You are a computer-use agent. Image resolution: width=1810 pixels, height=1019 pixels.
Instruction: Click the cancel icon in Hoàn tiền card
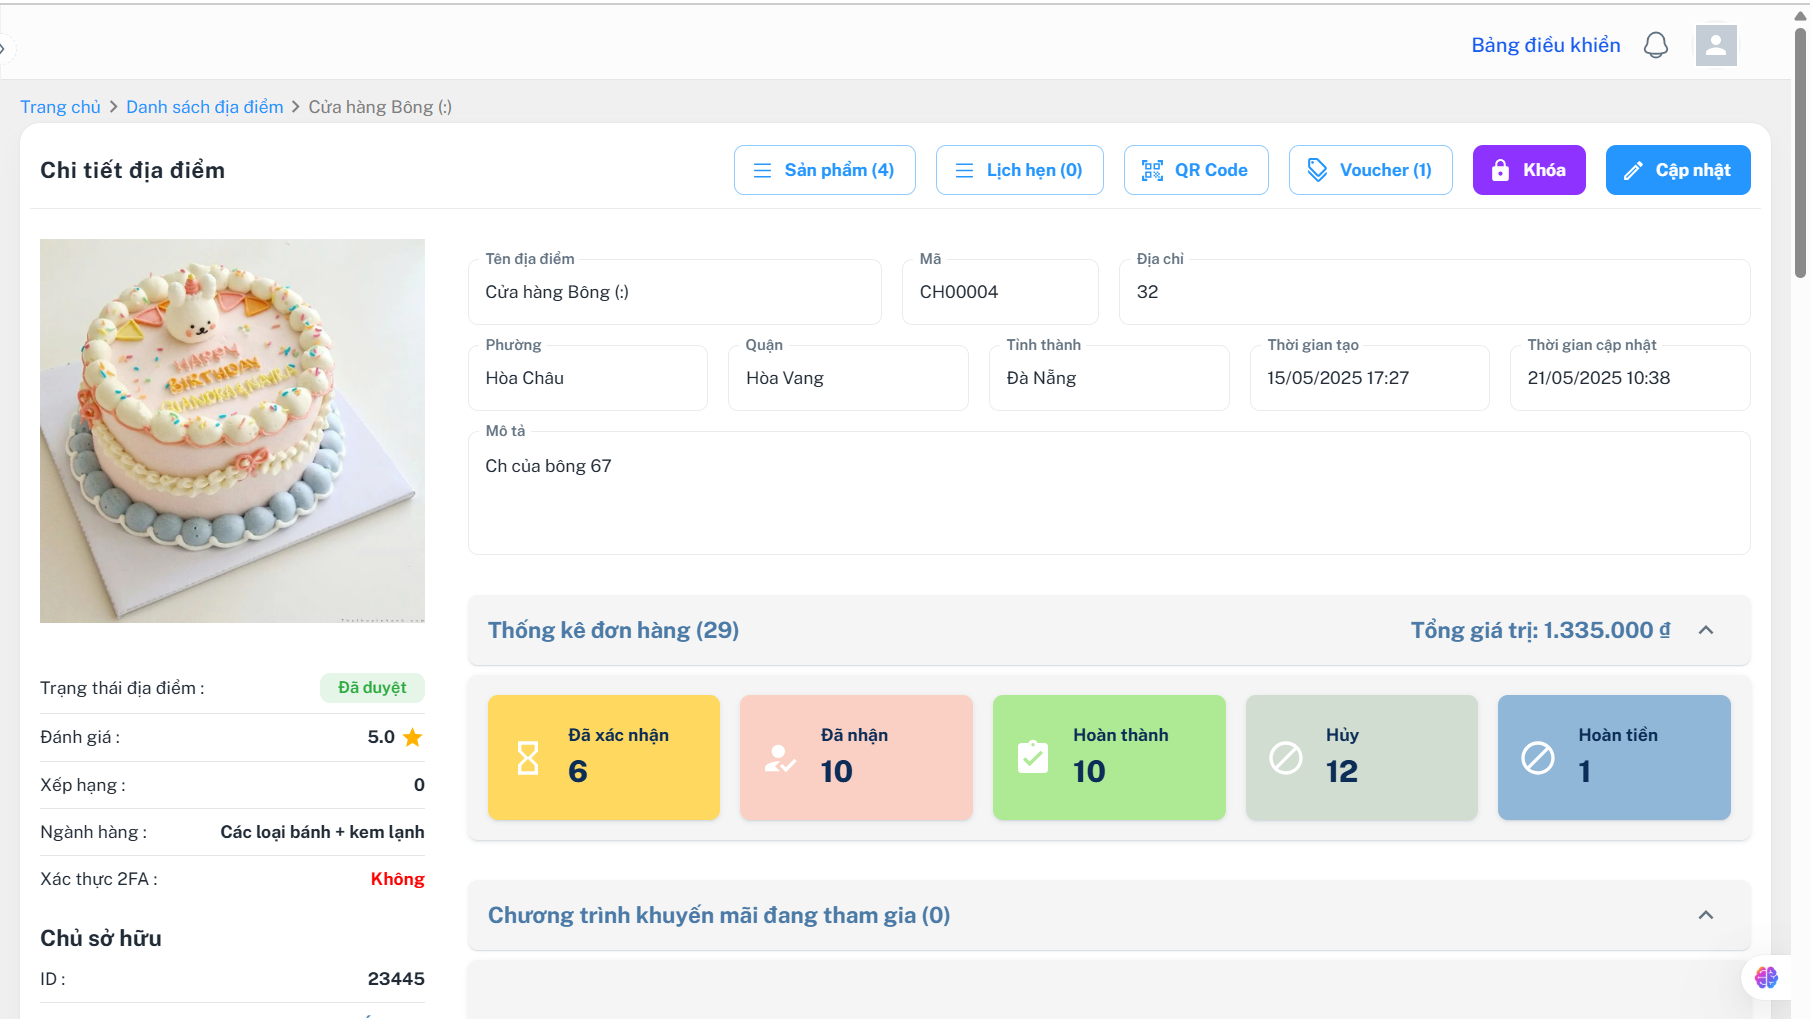[x=1538, y=758]
